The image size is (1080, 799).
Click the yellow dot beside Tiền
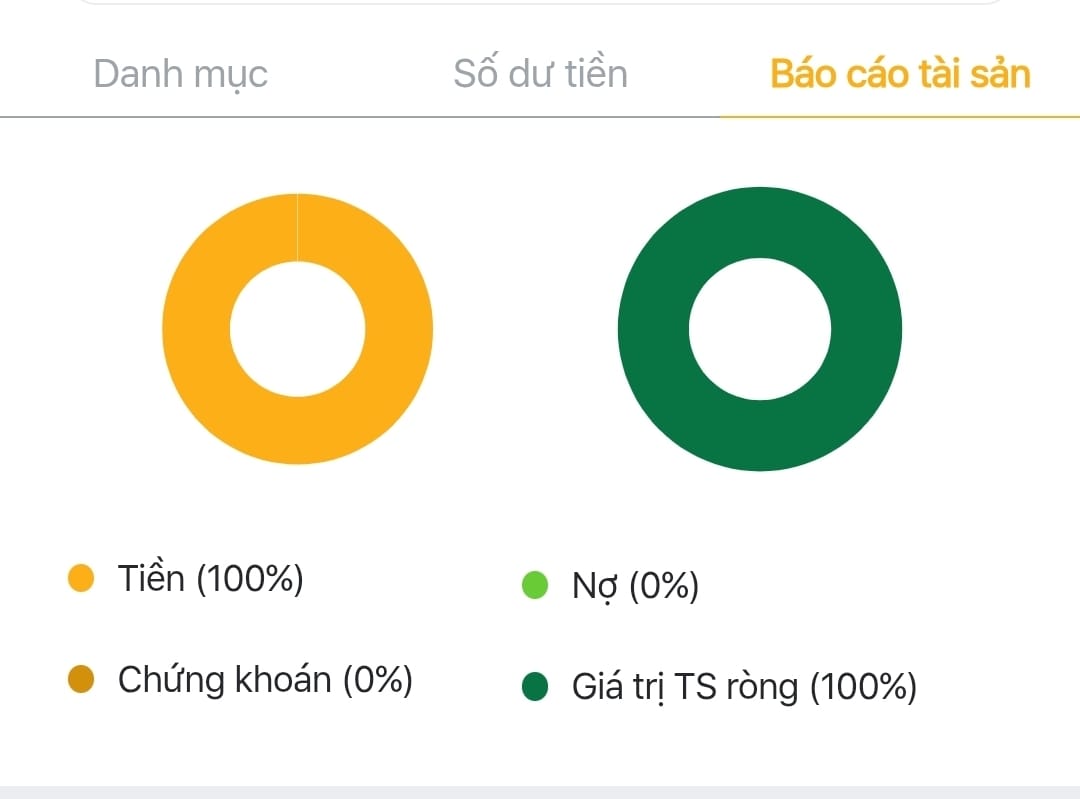[80, 578]
